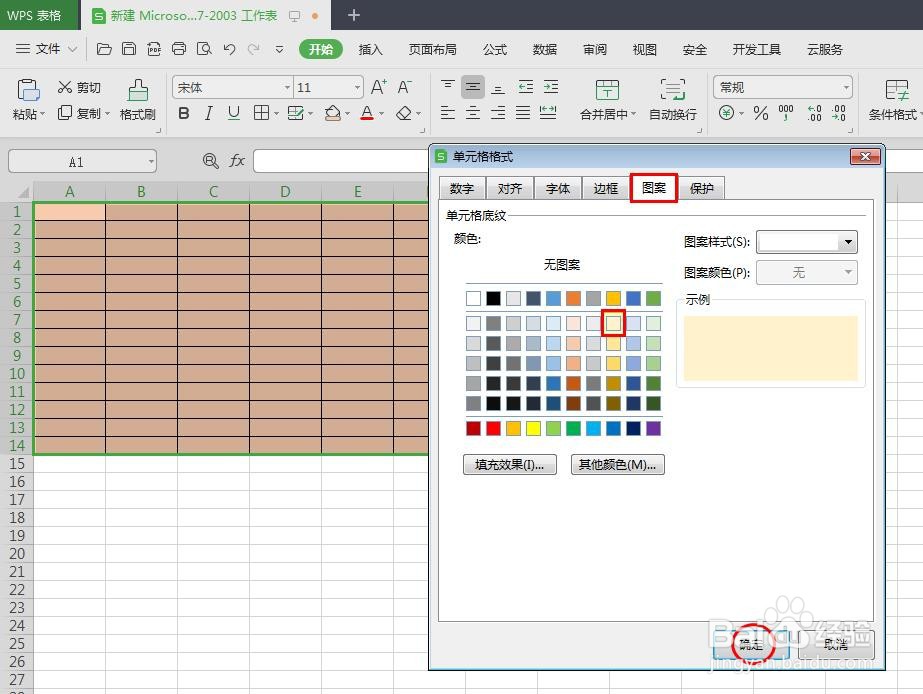The width and height of the screenshot is (923, 694).
Task: Select the Cut (剪切) tool
Action: [78, 87]
